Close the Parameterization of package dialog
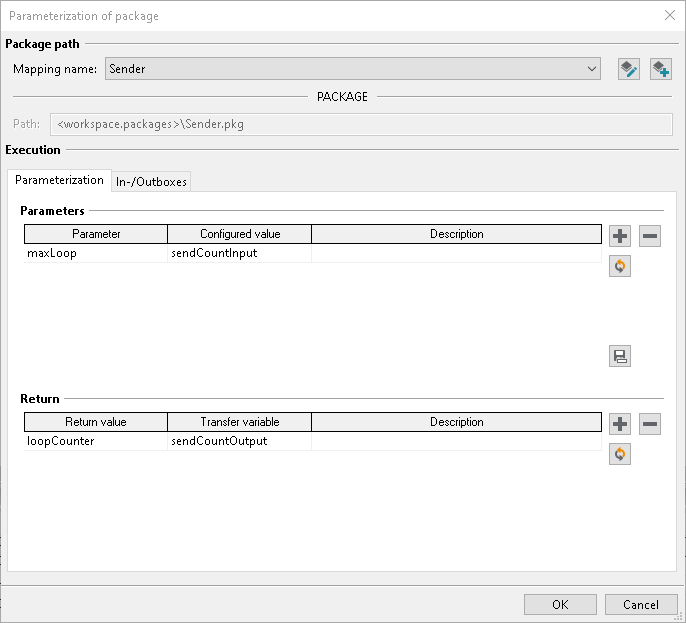This screenshot has height=623, width=686. click(x=670, y=15)
